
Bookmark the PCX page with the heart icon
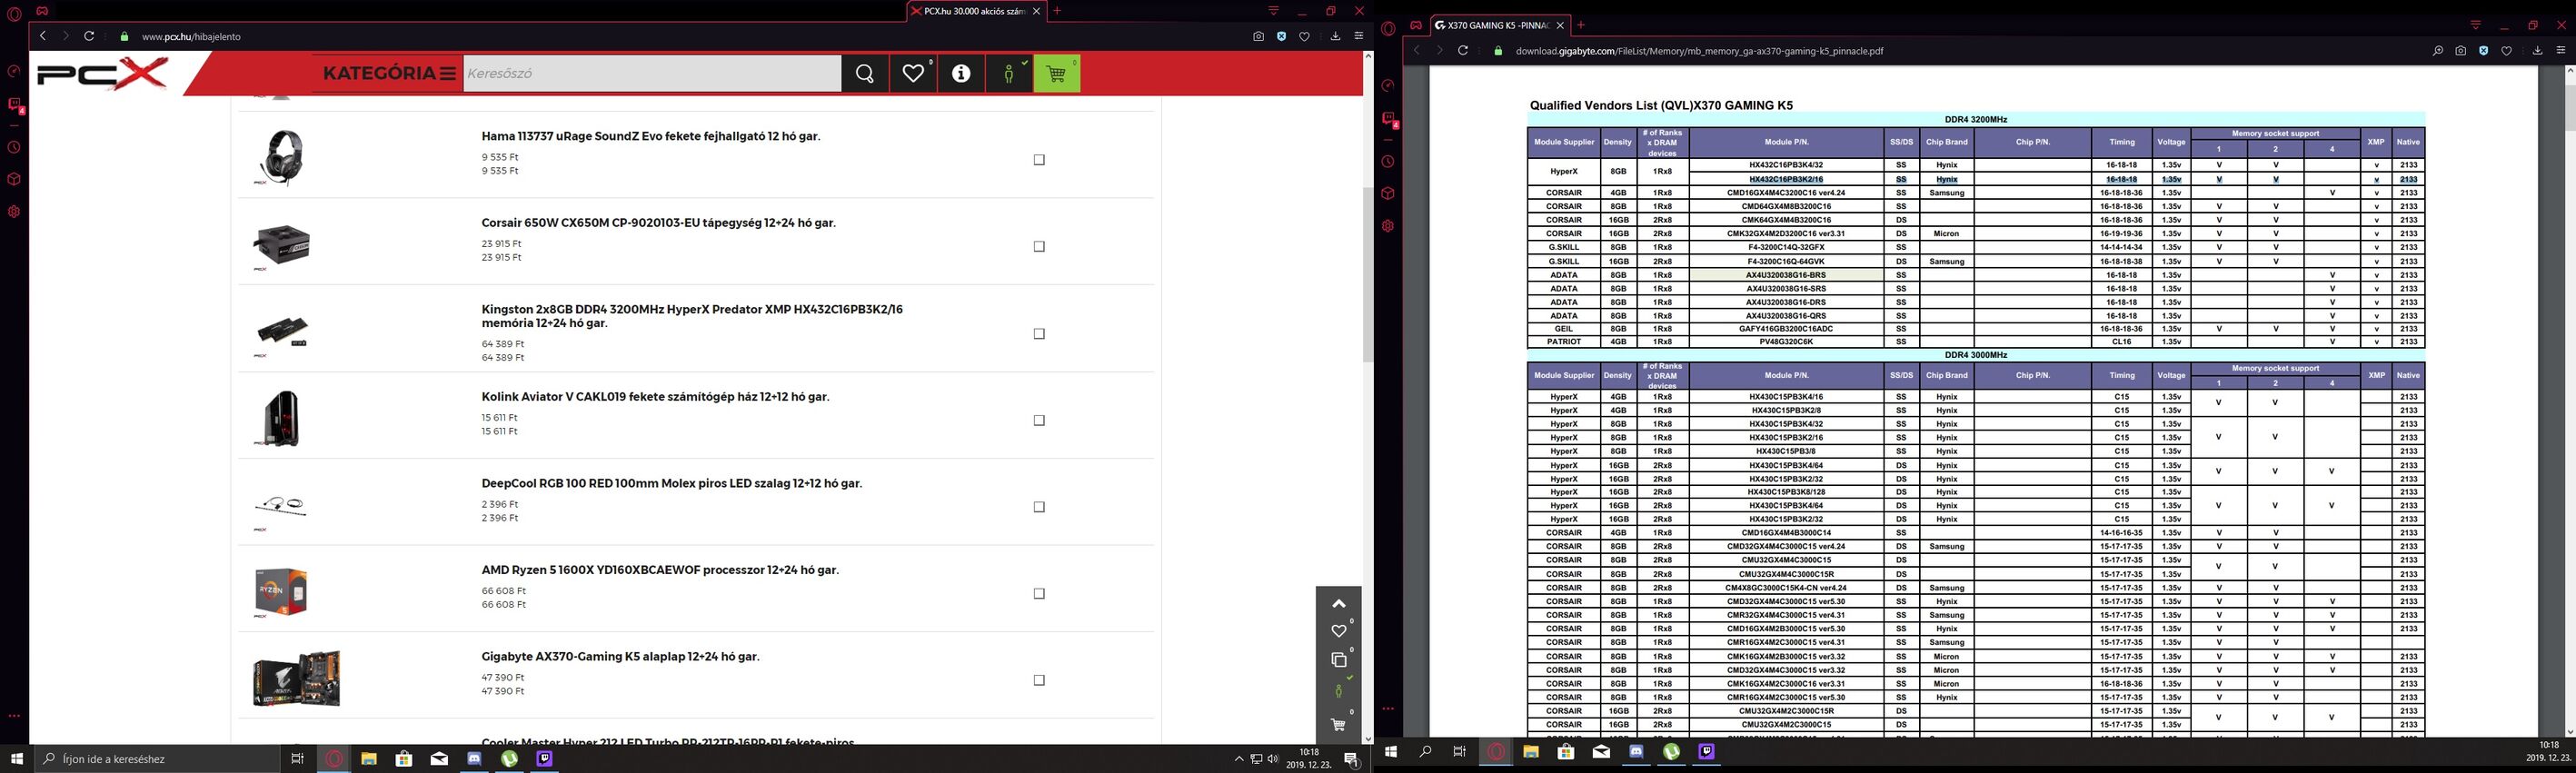point(1304,36)
